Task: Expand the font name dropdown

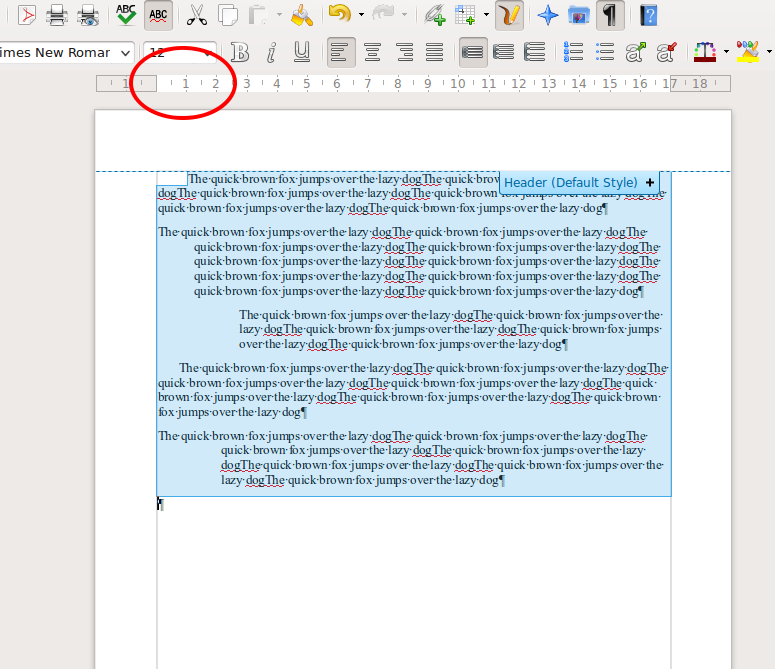Action: coord(124,52)
